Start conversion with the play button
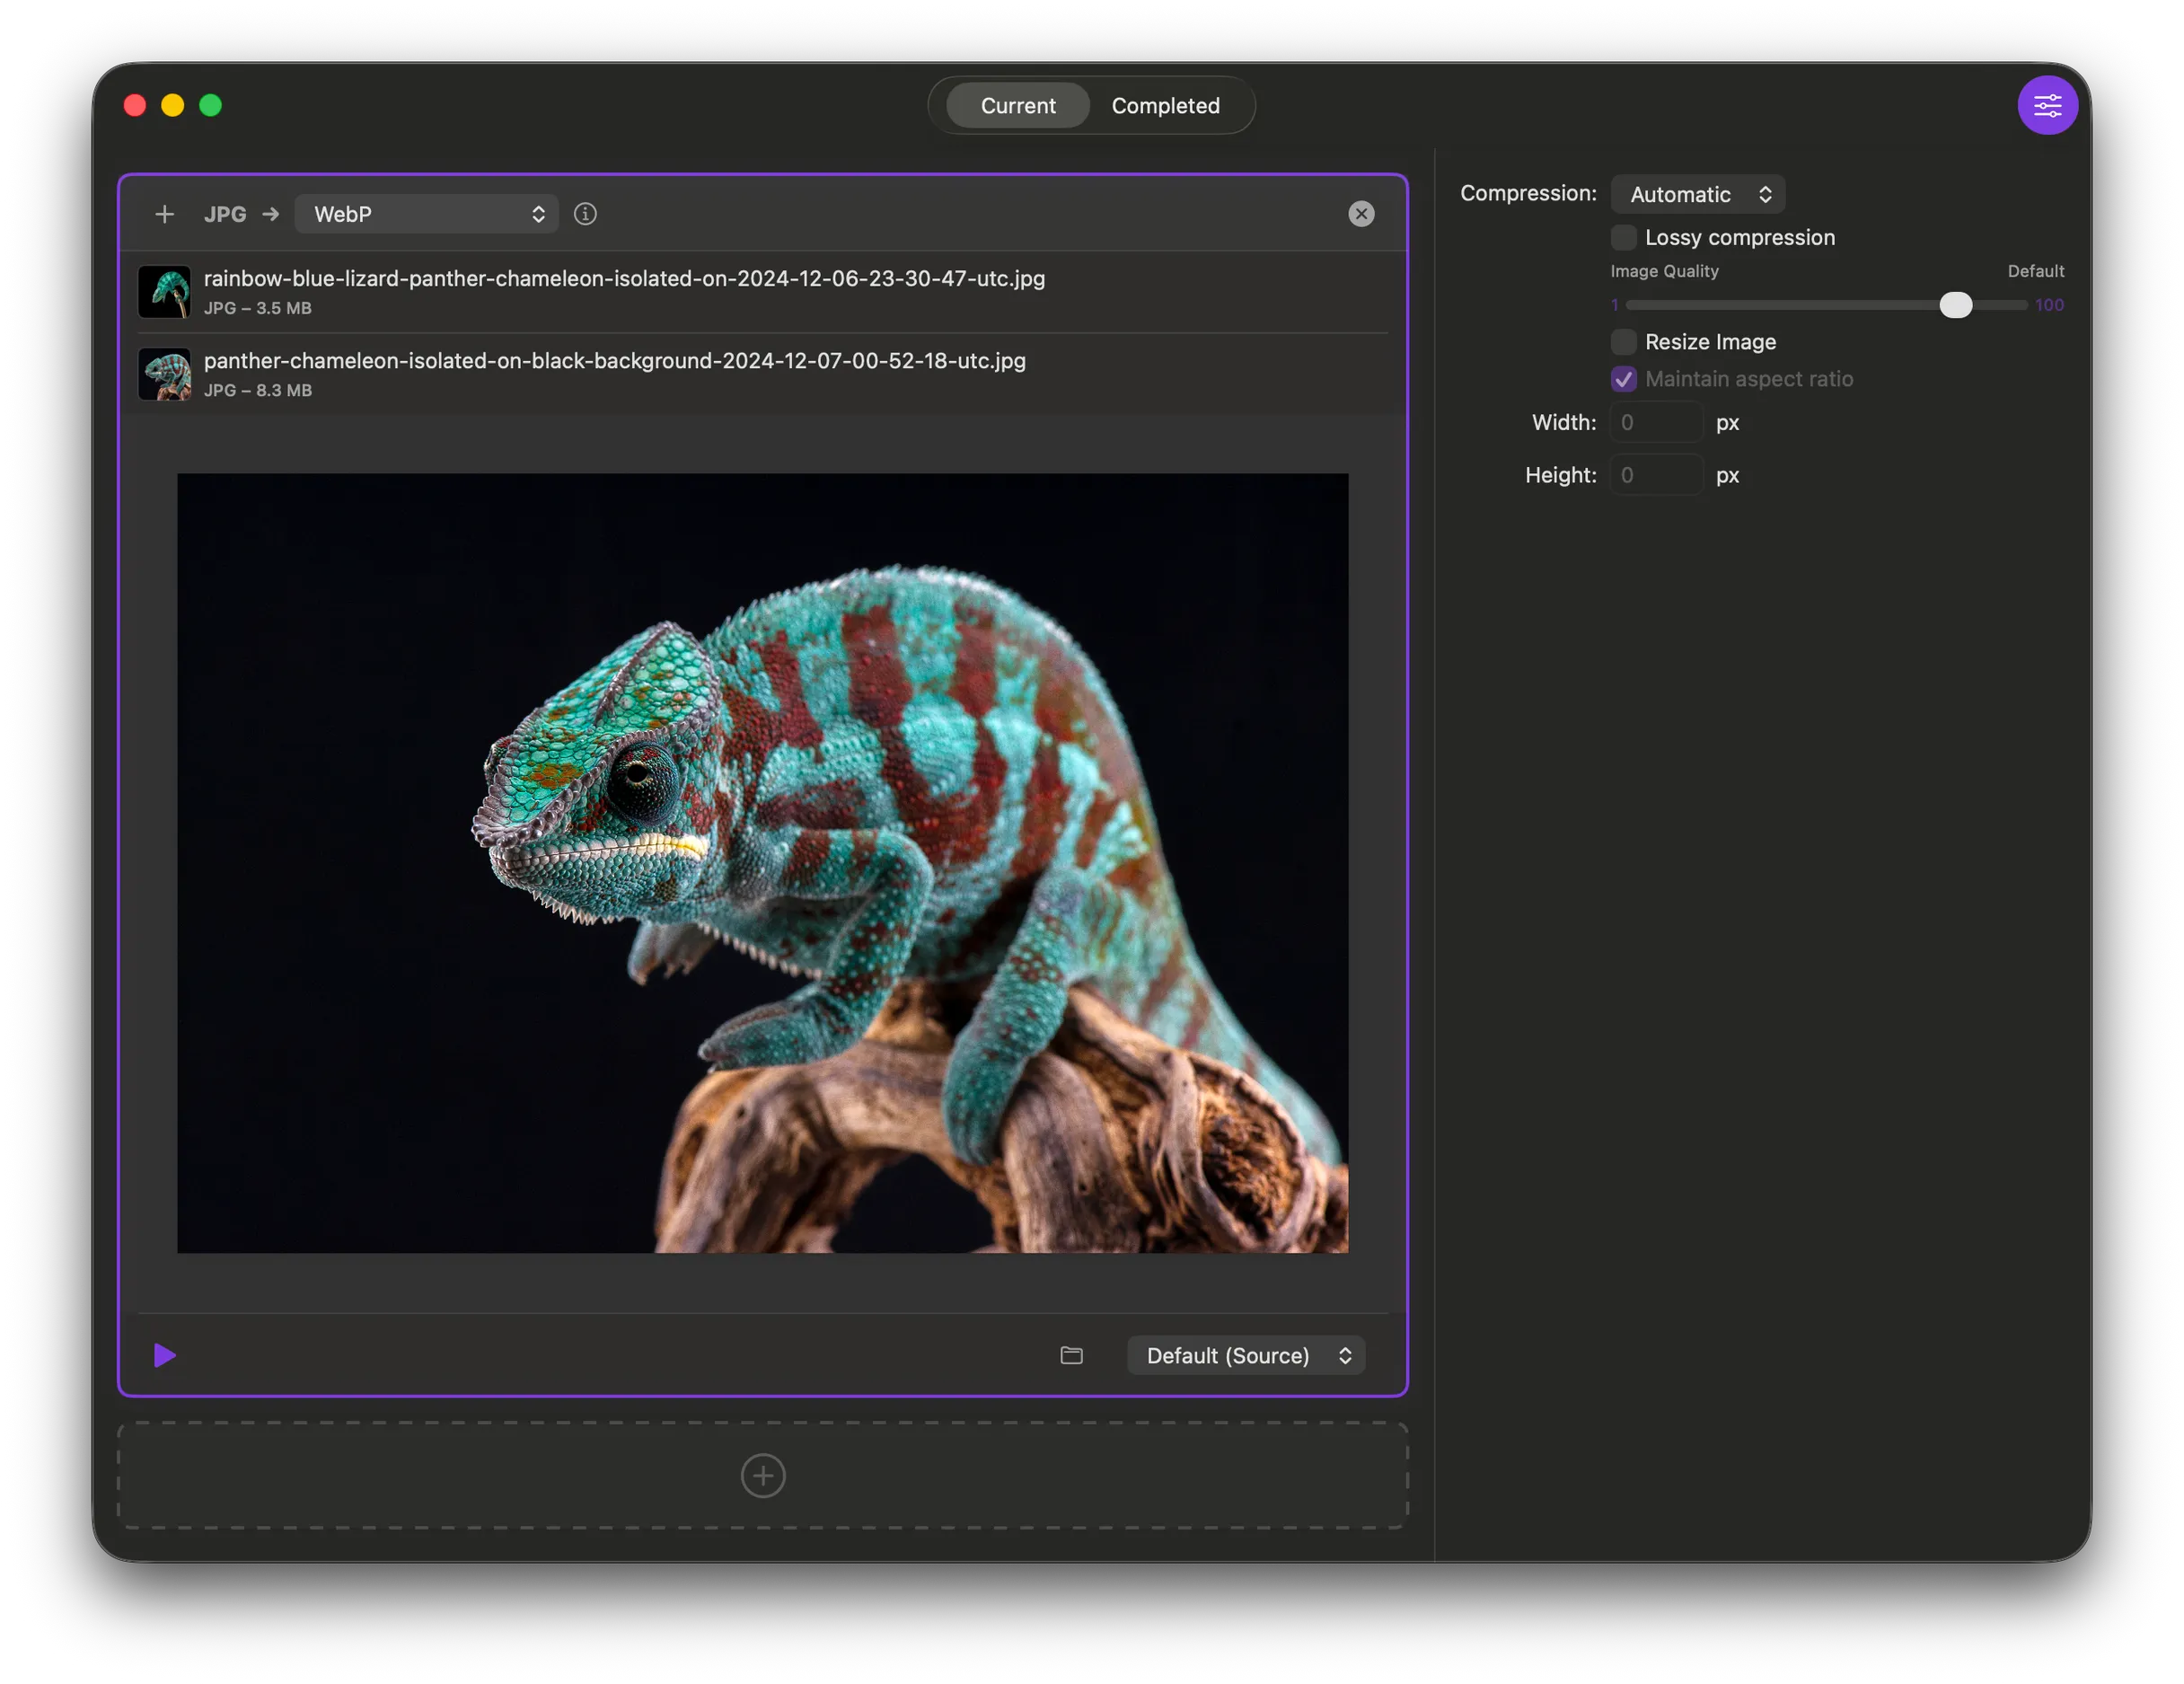 165,1355
